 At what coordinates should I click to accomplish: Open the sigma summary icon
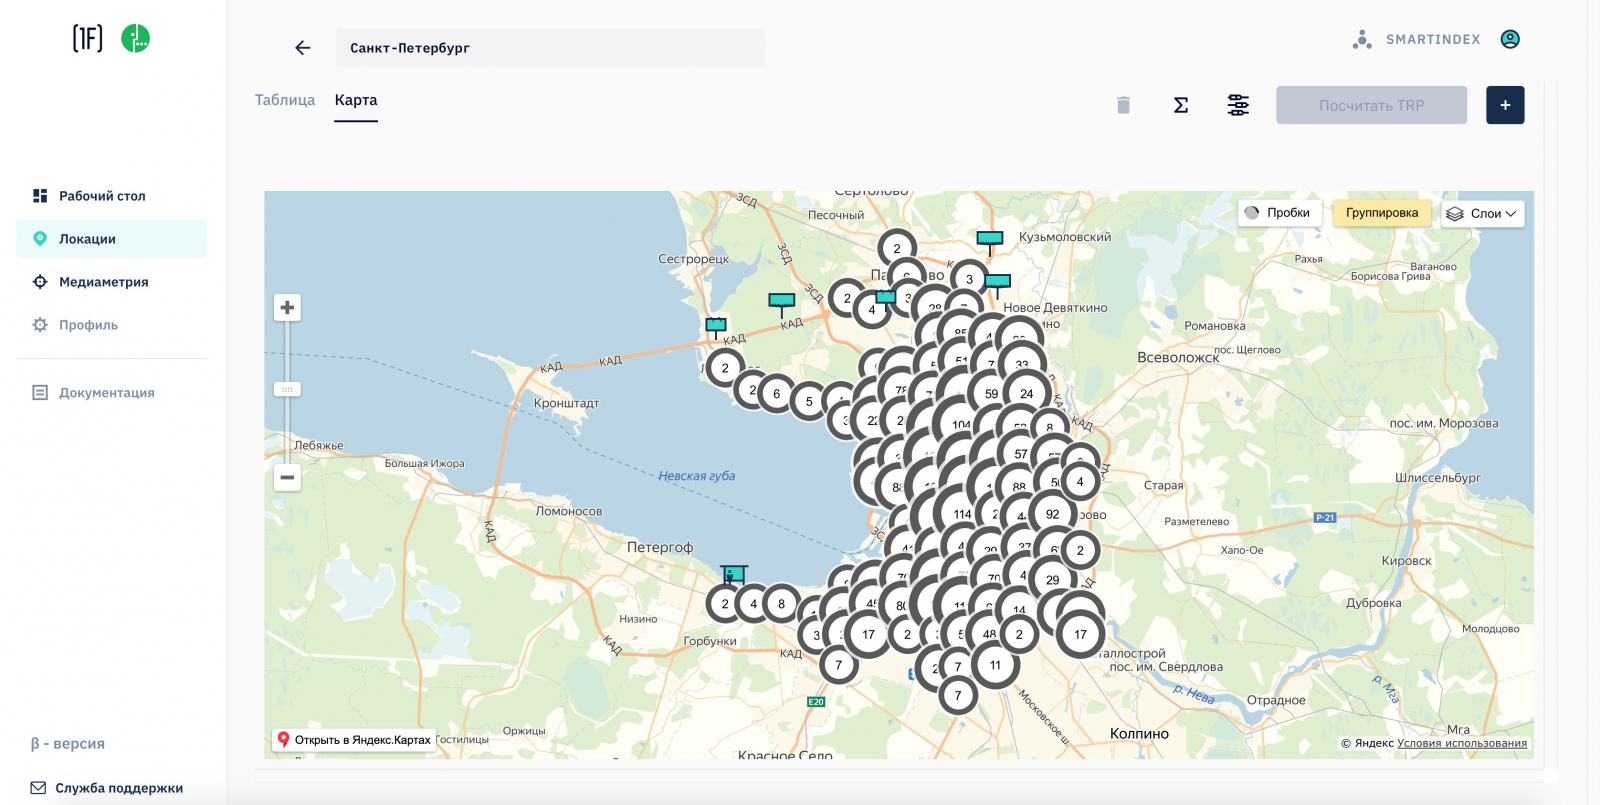point(1181,105)
